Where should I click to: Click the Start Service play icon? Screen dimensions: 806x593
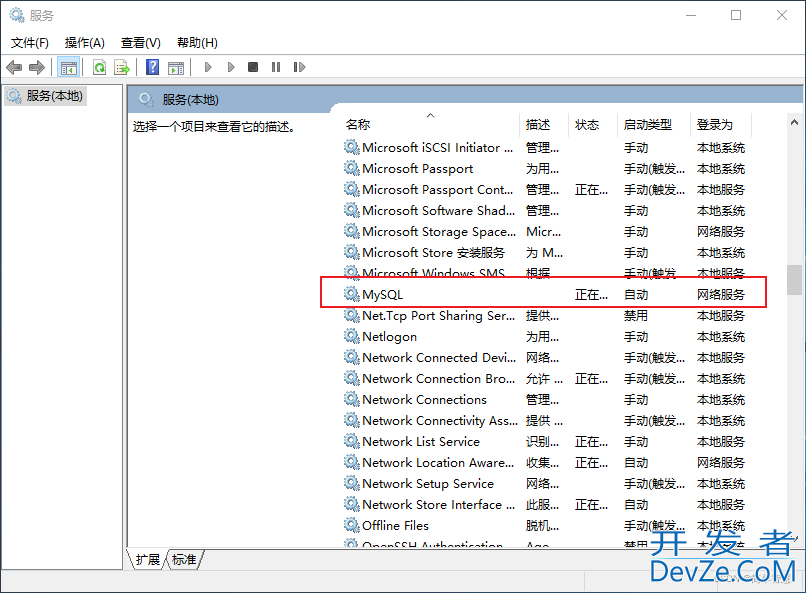pos(208,67)
